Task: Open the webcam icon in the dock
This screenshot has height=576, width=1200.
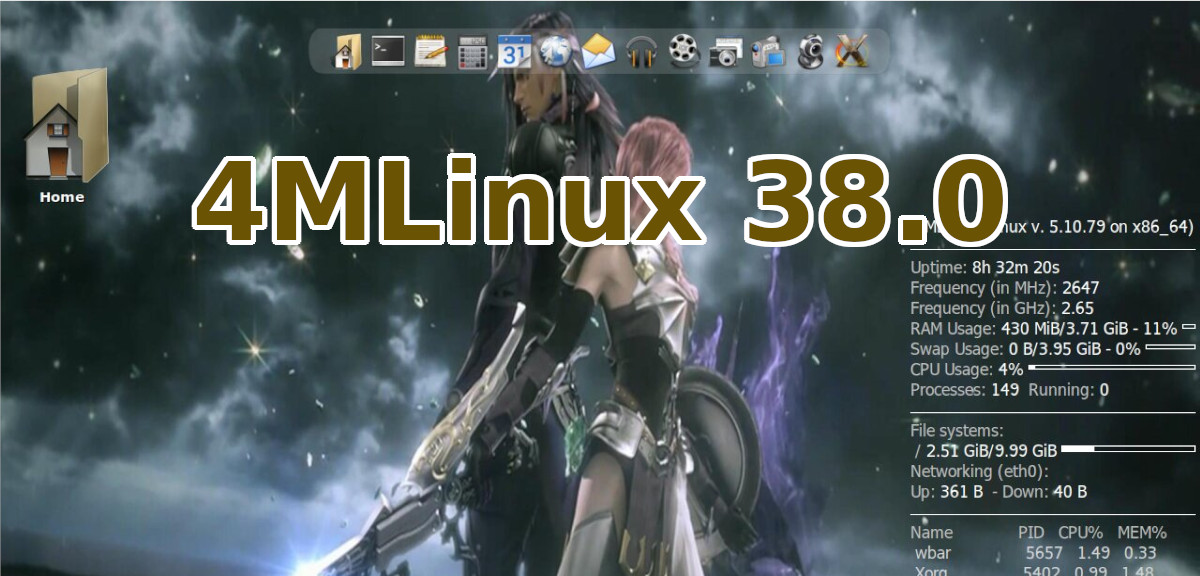Action: click(x=811, y=50)
